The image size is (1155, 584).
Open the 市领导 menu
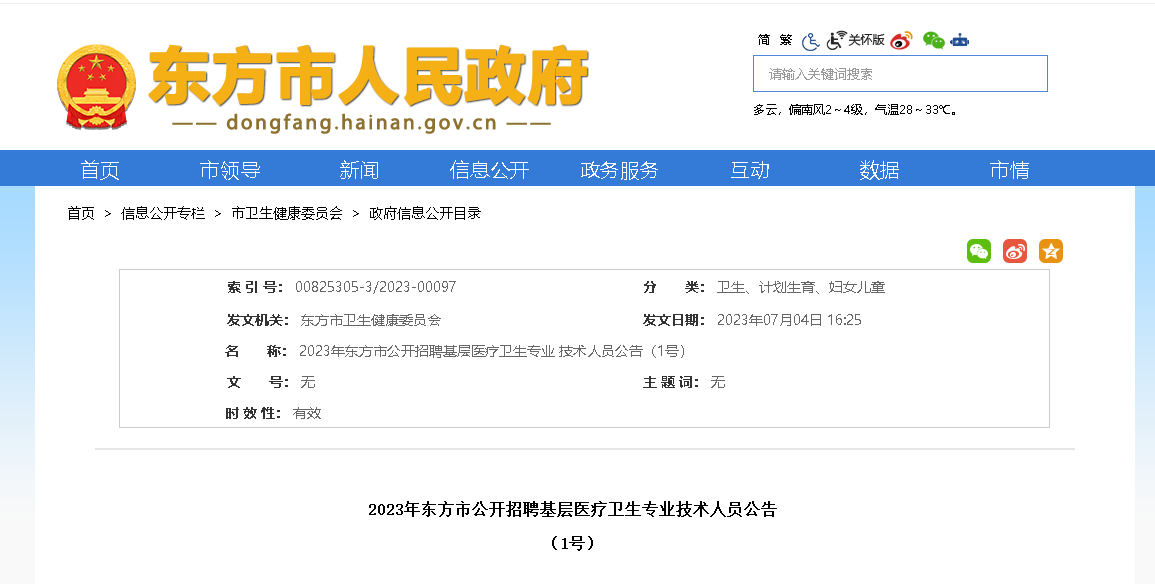[x=230, y=170]
